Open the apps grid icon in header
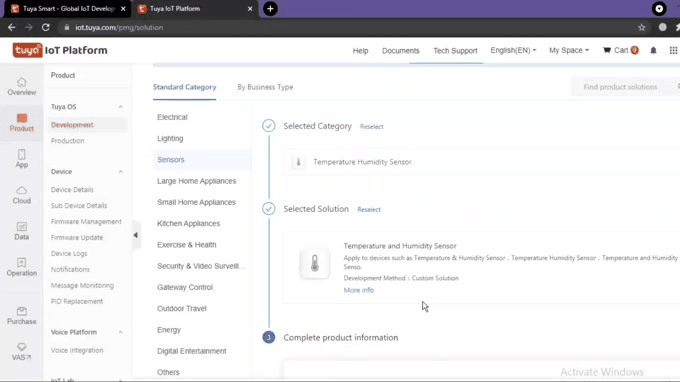The width and height of the screenshot is (680, 382). tap(673, 50)
